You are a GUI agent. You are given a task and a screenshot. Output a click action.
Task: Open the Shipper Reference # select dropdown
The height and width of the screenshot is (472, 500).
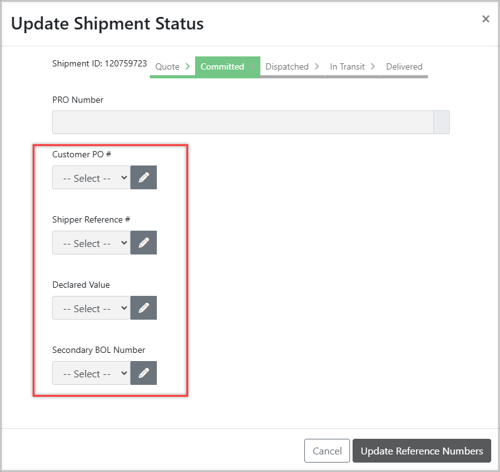(91, 243)
